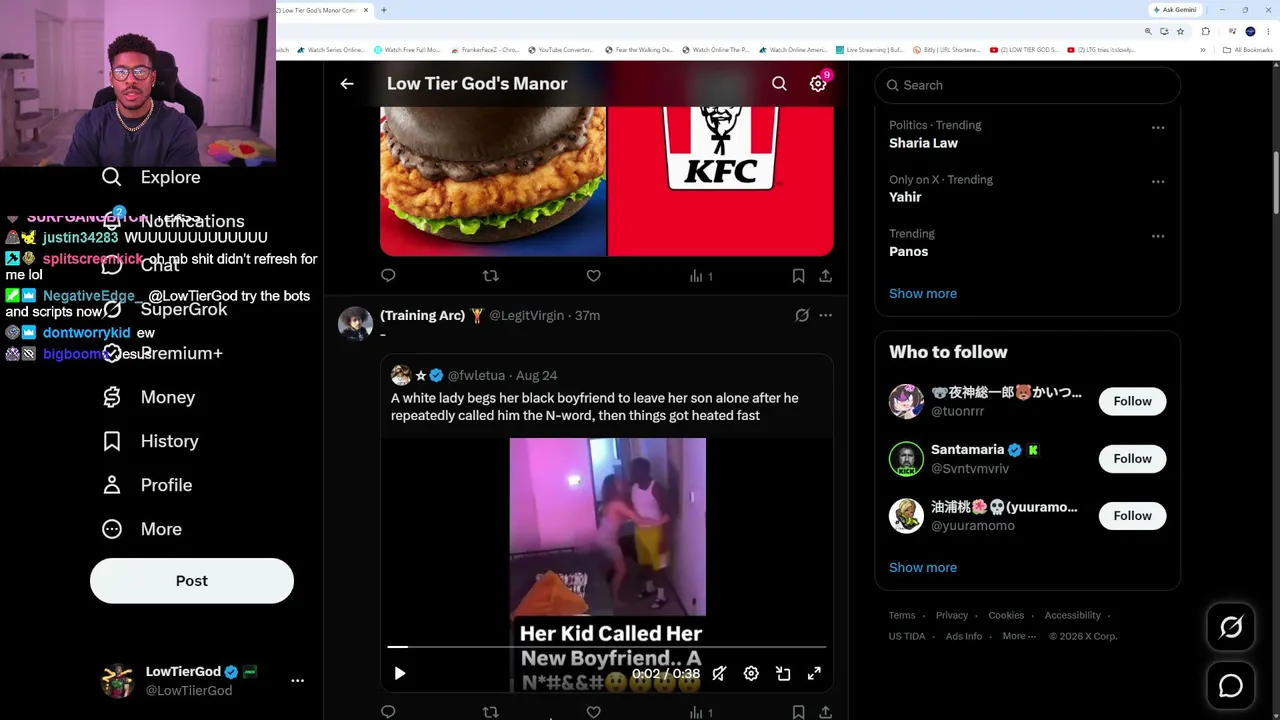
Task: Open options for Panos trend
Action: coord(1158,236)
